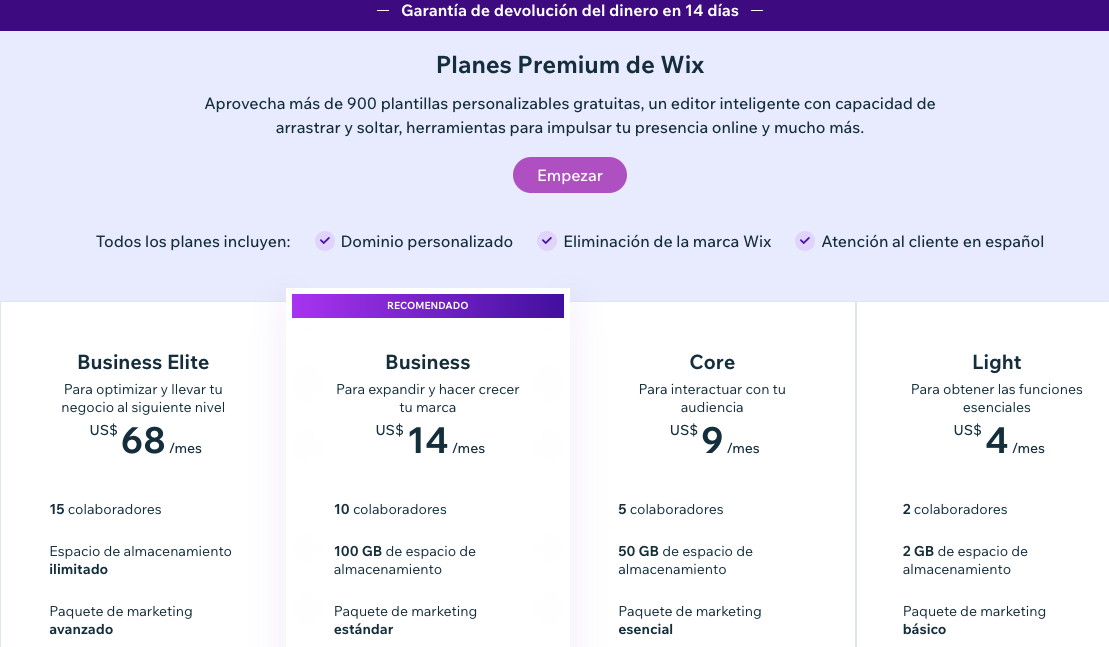Click the 15 colaboradores feature text

click(105, 509)
